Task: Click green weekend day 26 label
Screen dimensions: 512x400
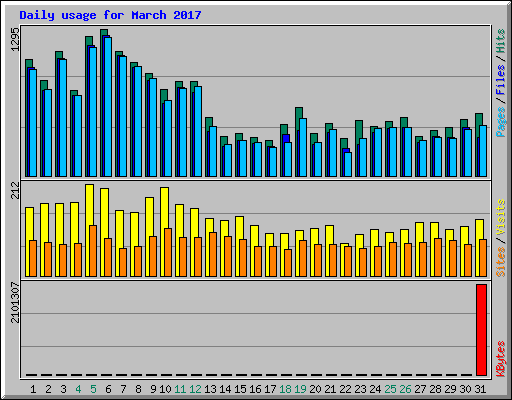Action: tap(405, 389)
